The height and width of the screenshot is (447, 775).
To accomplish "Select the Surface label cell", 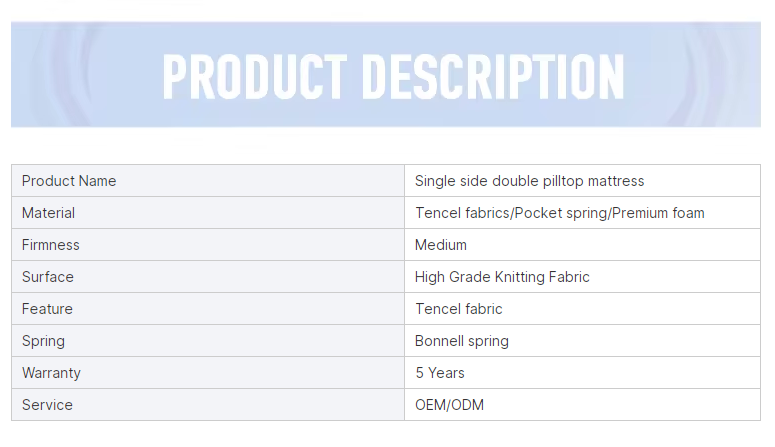I will pos(208,277).
